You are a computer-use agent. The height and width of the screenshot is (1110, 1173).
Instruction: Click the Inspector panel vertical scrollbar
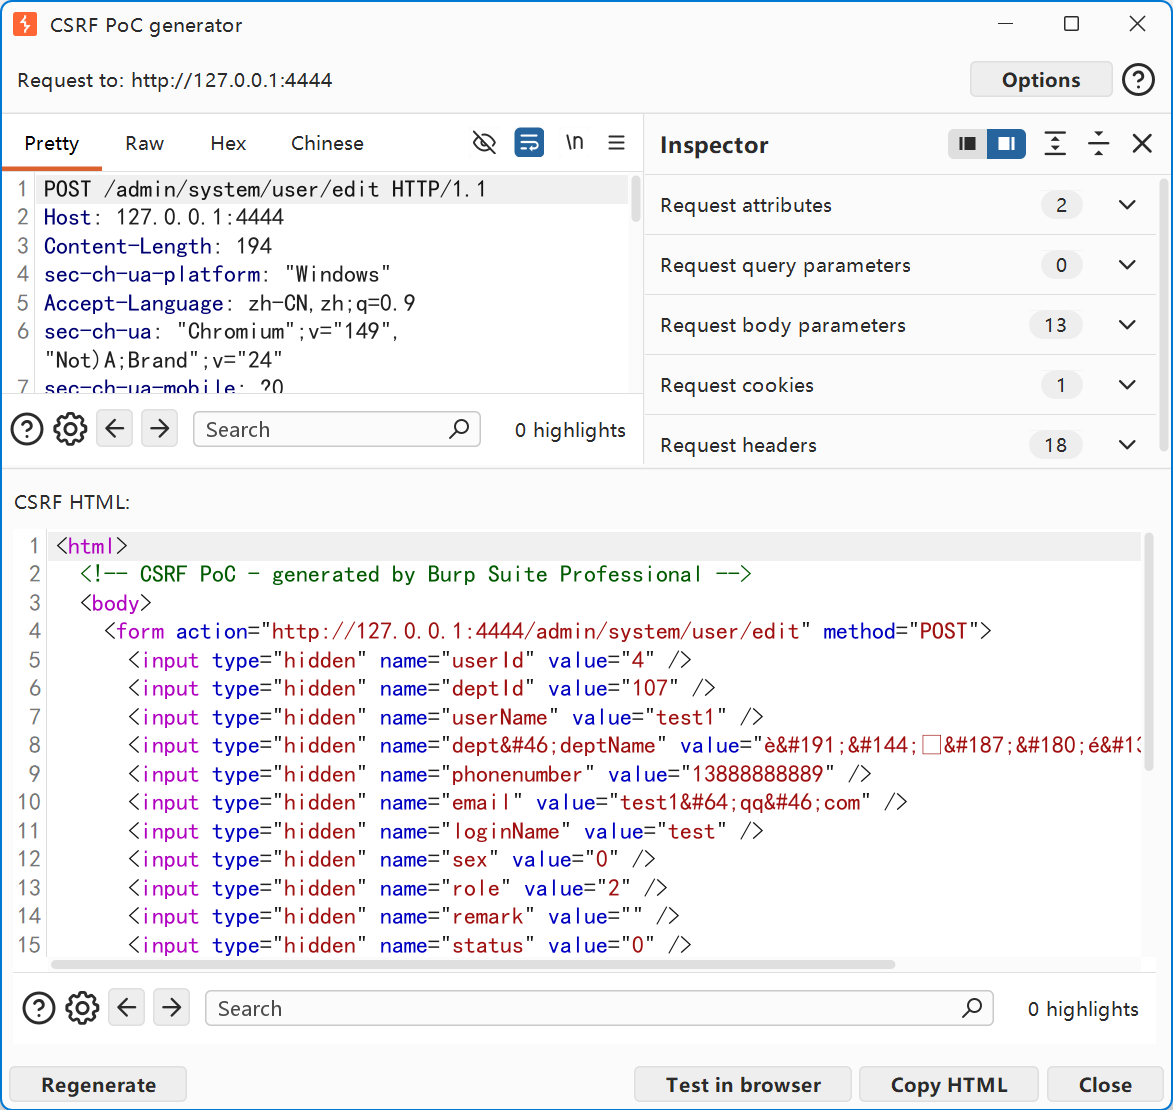pyautogui.click(x=1164, y=314)
